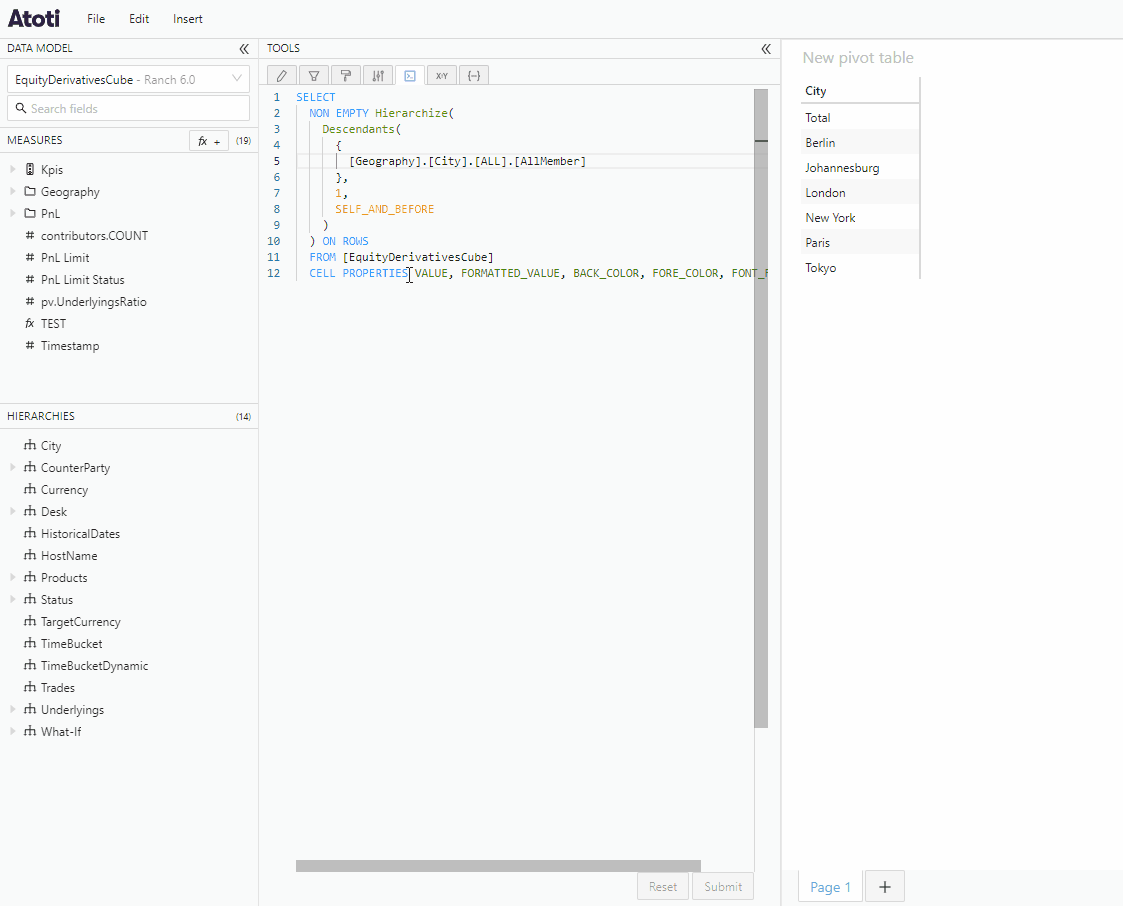Expand the Geography measures folder
The image size is (1123, 906).
13,191
